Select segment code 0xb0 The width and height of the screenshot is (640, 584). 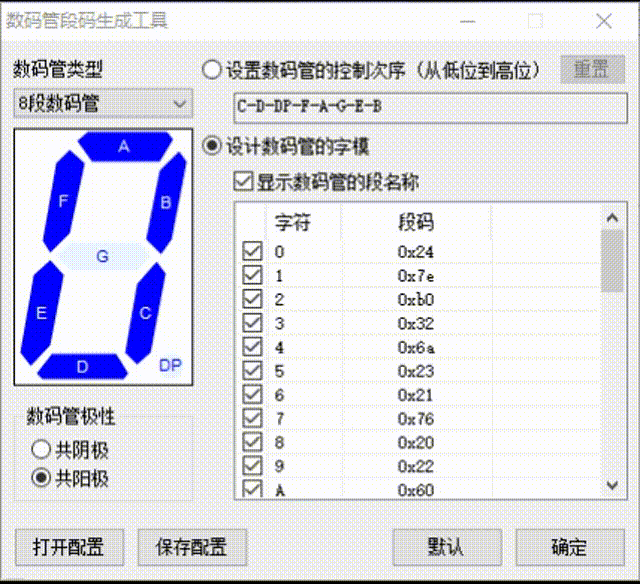click(416, 300)
